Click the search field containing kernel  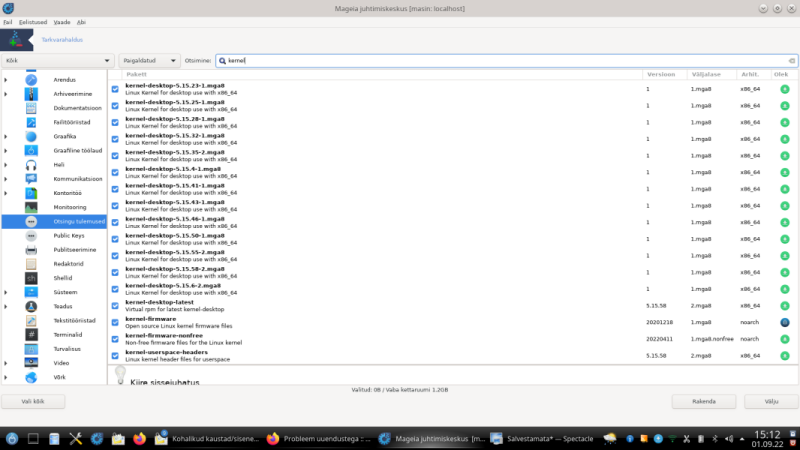click(500, 60)
